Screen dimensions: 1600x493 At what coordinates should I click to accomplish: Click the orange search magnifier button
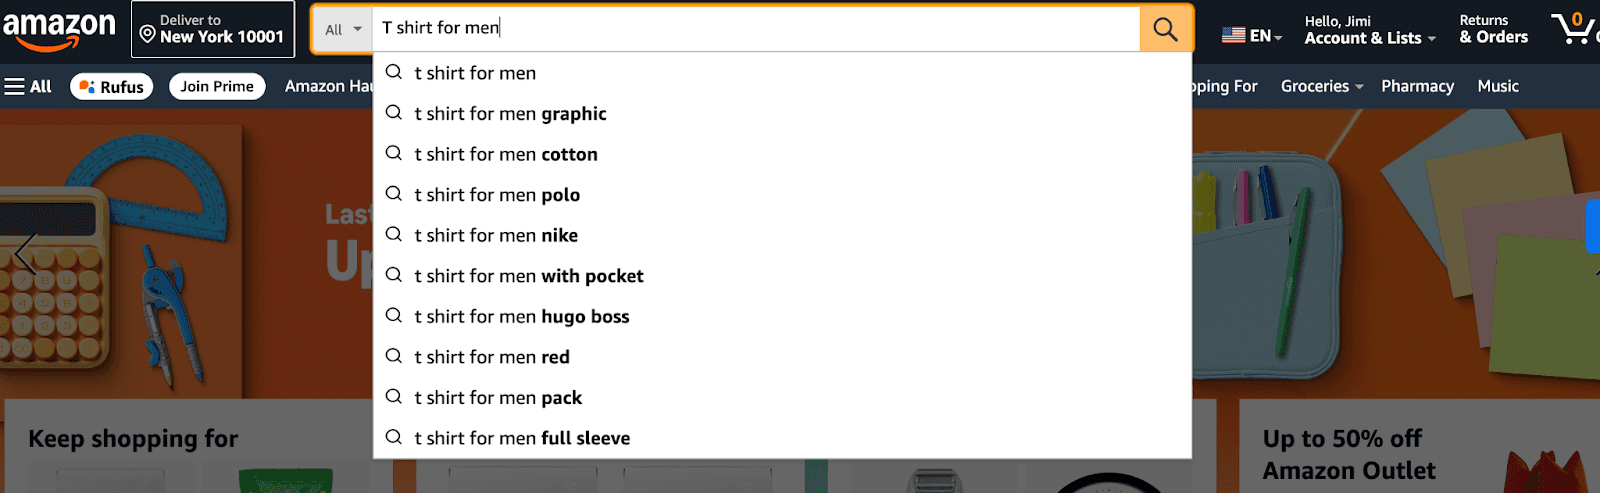click(x=1165, y=29)
